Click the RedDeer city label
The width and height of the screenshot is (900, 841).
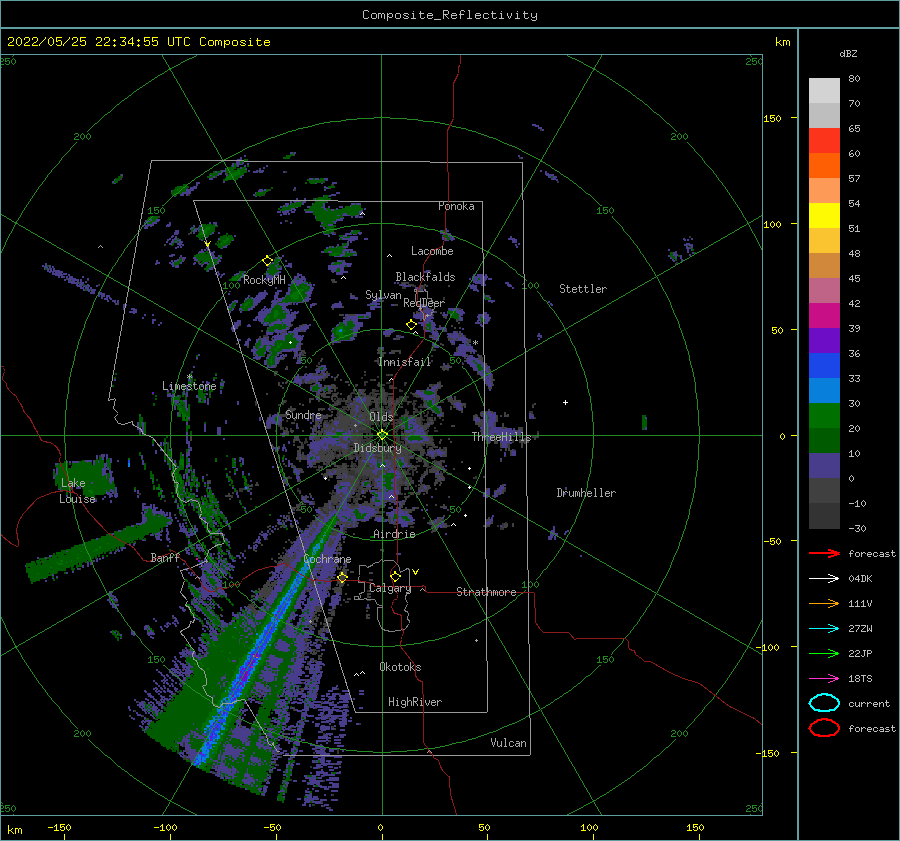(424, 303)
